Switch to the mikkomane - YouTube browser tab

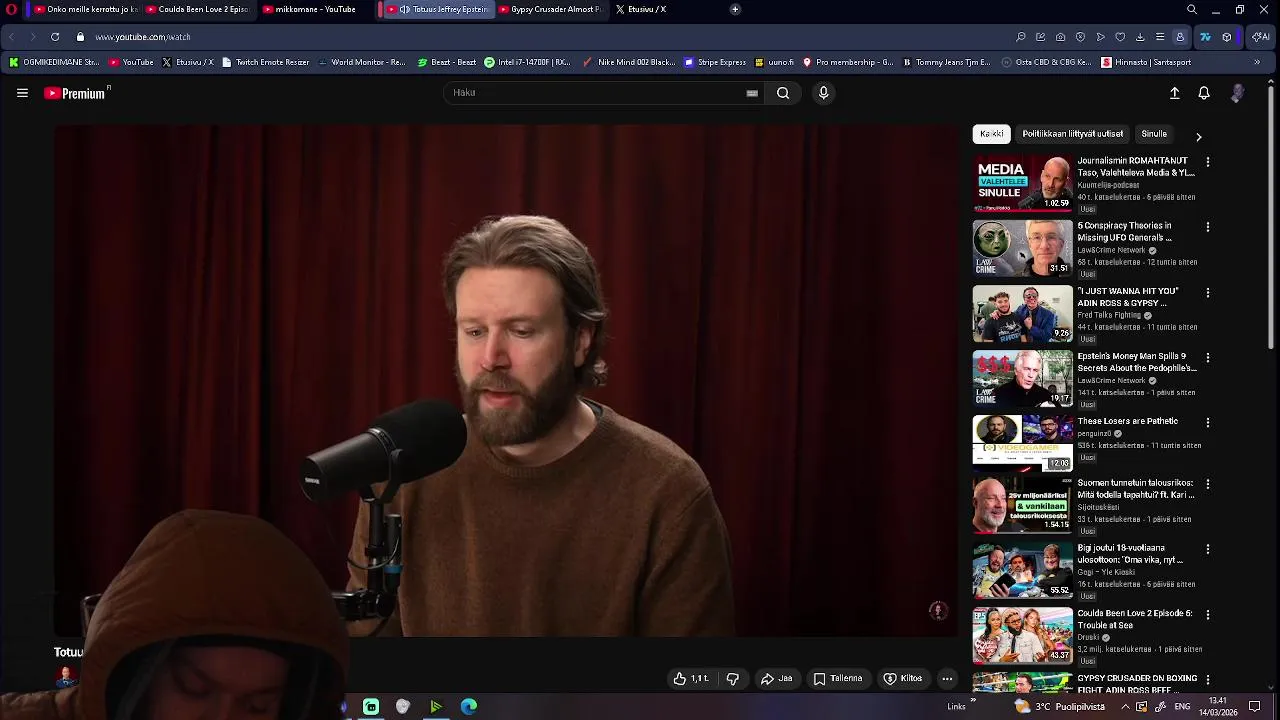tap(310, 9)
